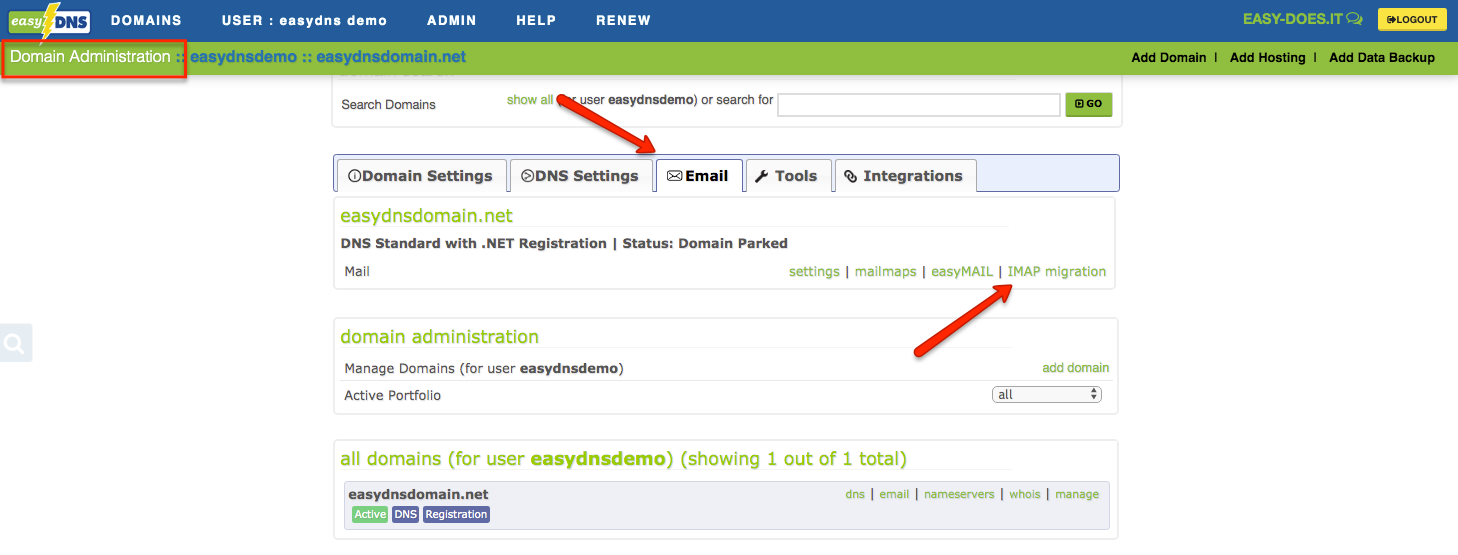Click the chat bubble icon beside EASY-DOES.IT

click(1354, 19)
